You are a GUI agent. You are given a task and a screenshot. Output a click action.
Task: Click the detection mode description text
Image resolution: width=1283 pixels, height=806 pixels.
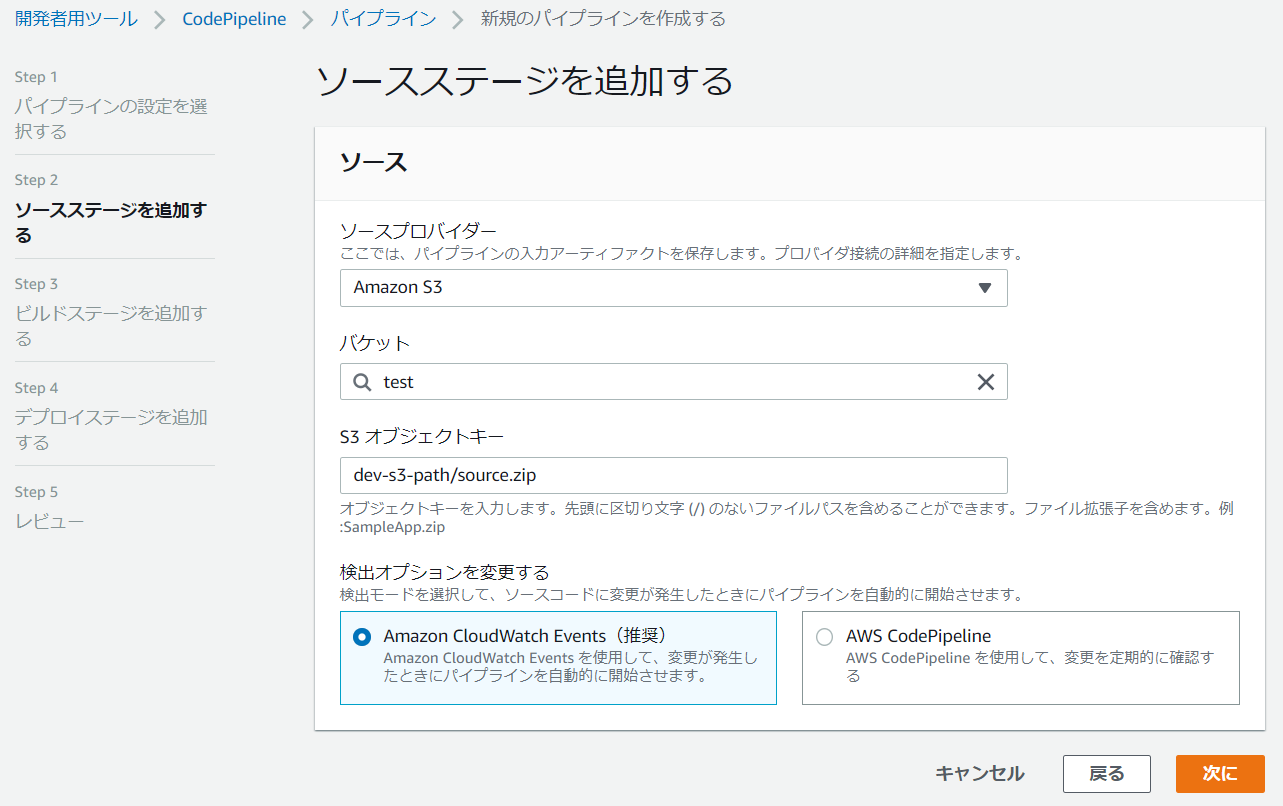click(682, 595)
